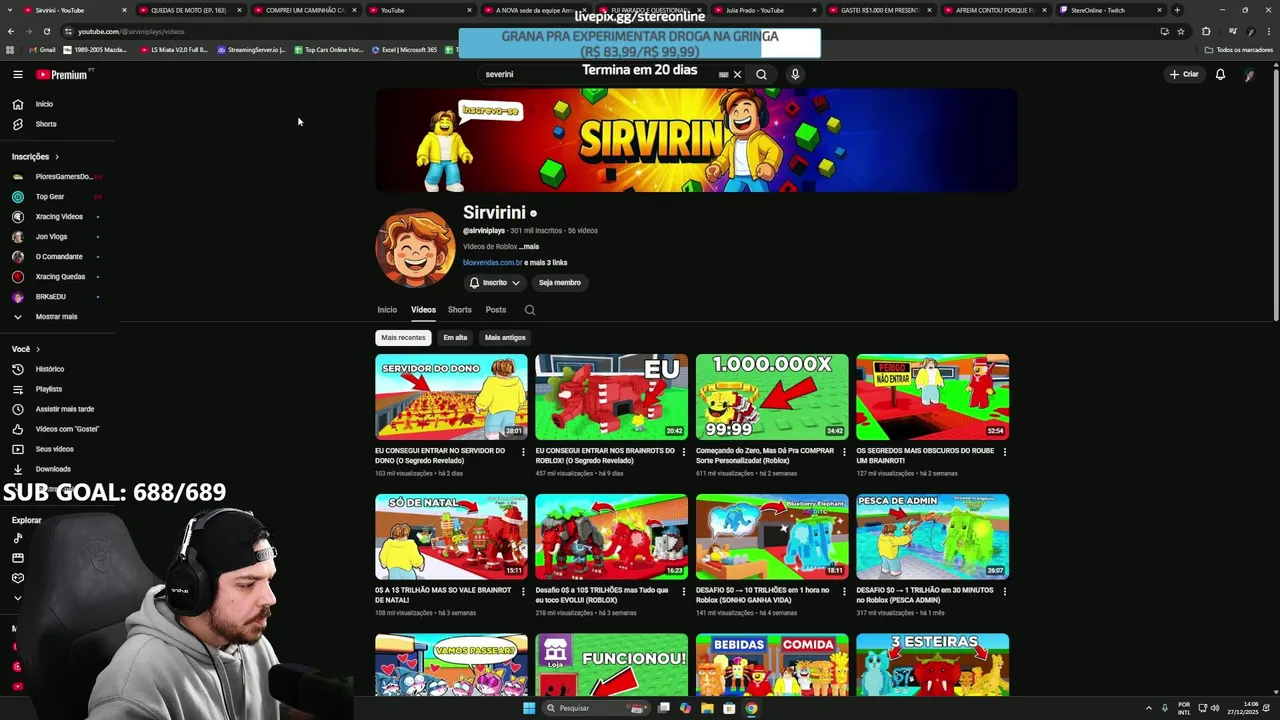
Task: Open options for EU CONSEGUI ENTRAR NO SERVIDOR video
Action: coord(523,452)
